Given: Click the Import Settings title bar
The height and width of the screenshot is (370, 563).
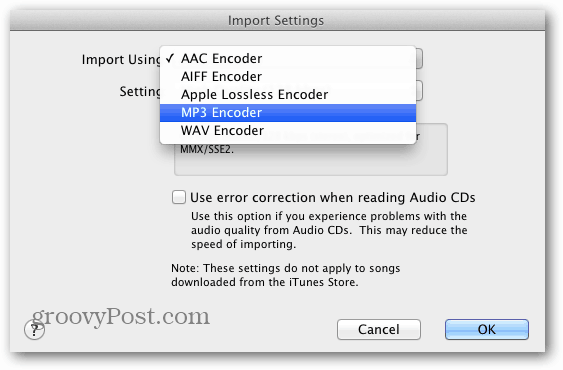Looking at the screenshot, I should point(277,20).
